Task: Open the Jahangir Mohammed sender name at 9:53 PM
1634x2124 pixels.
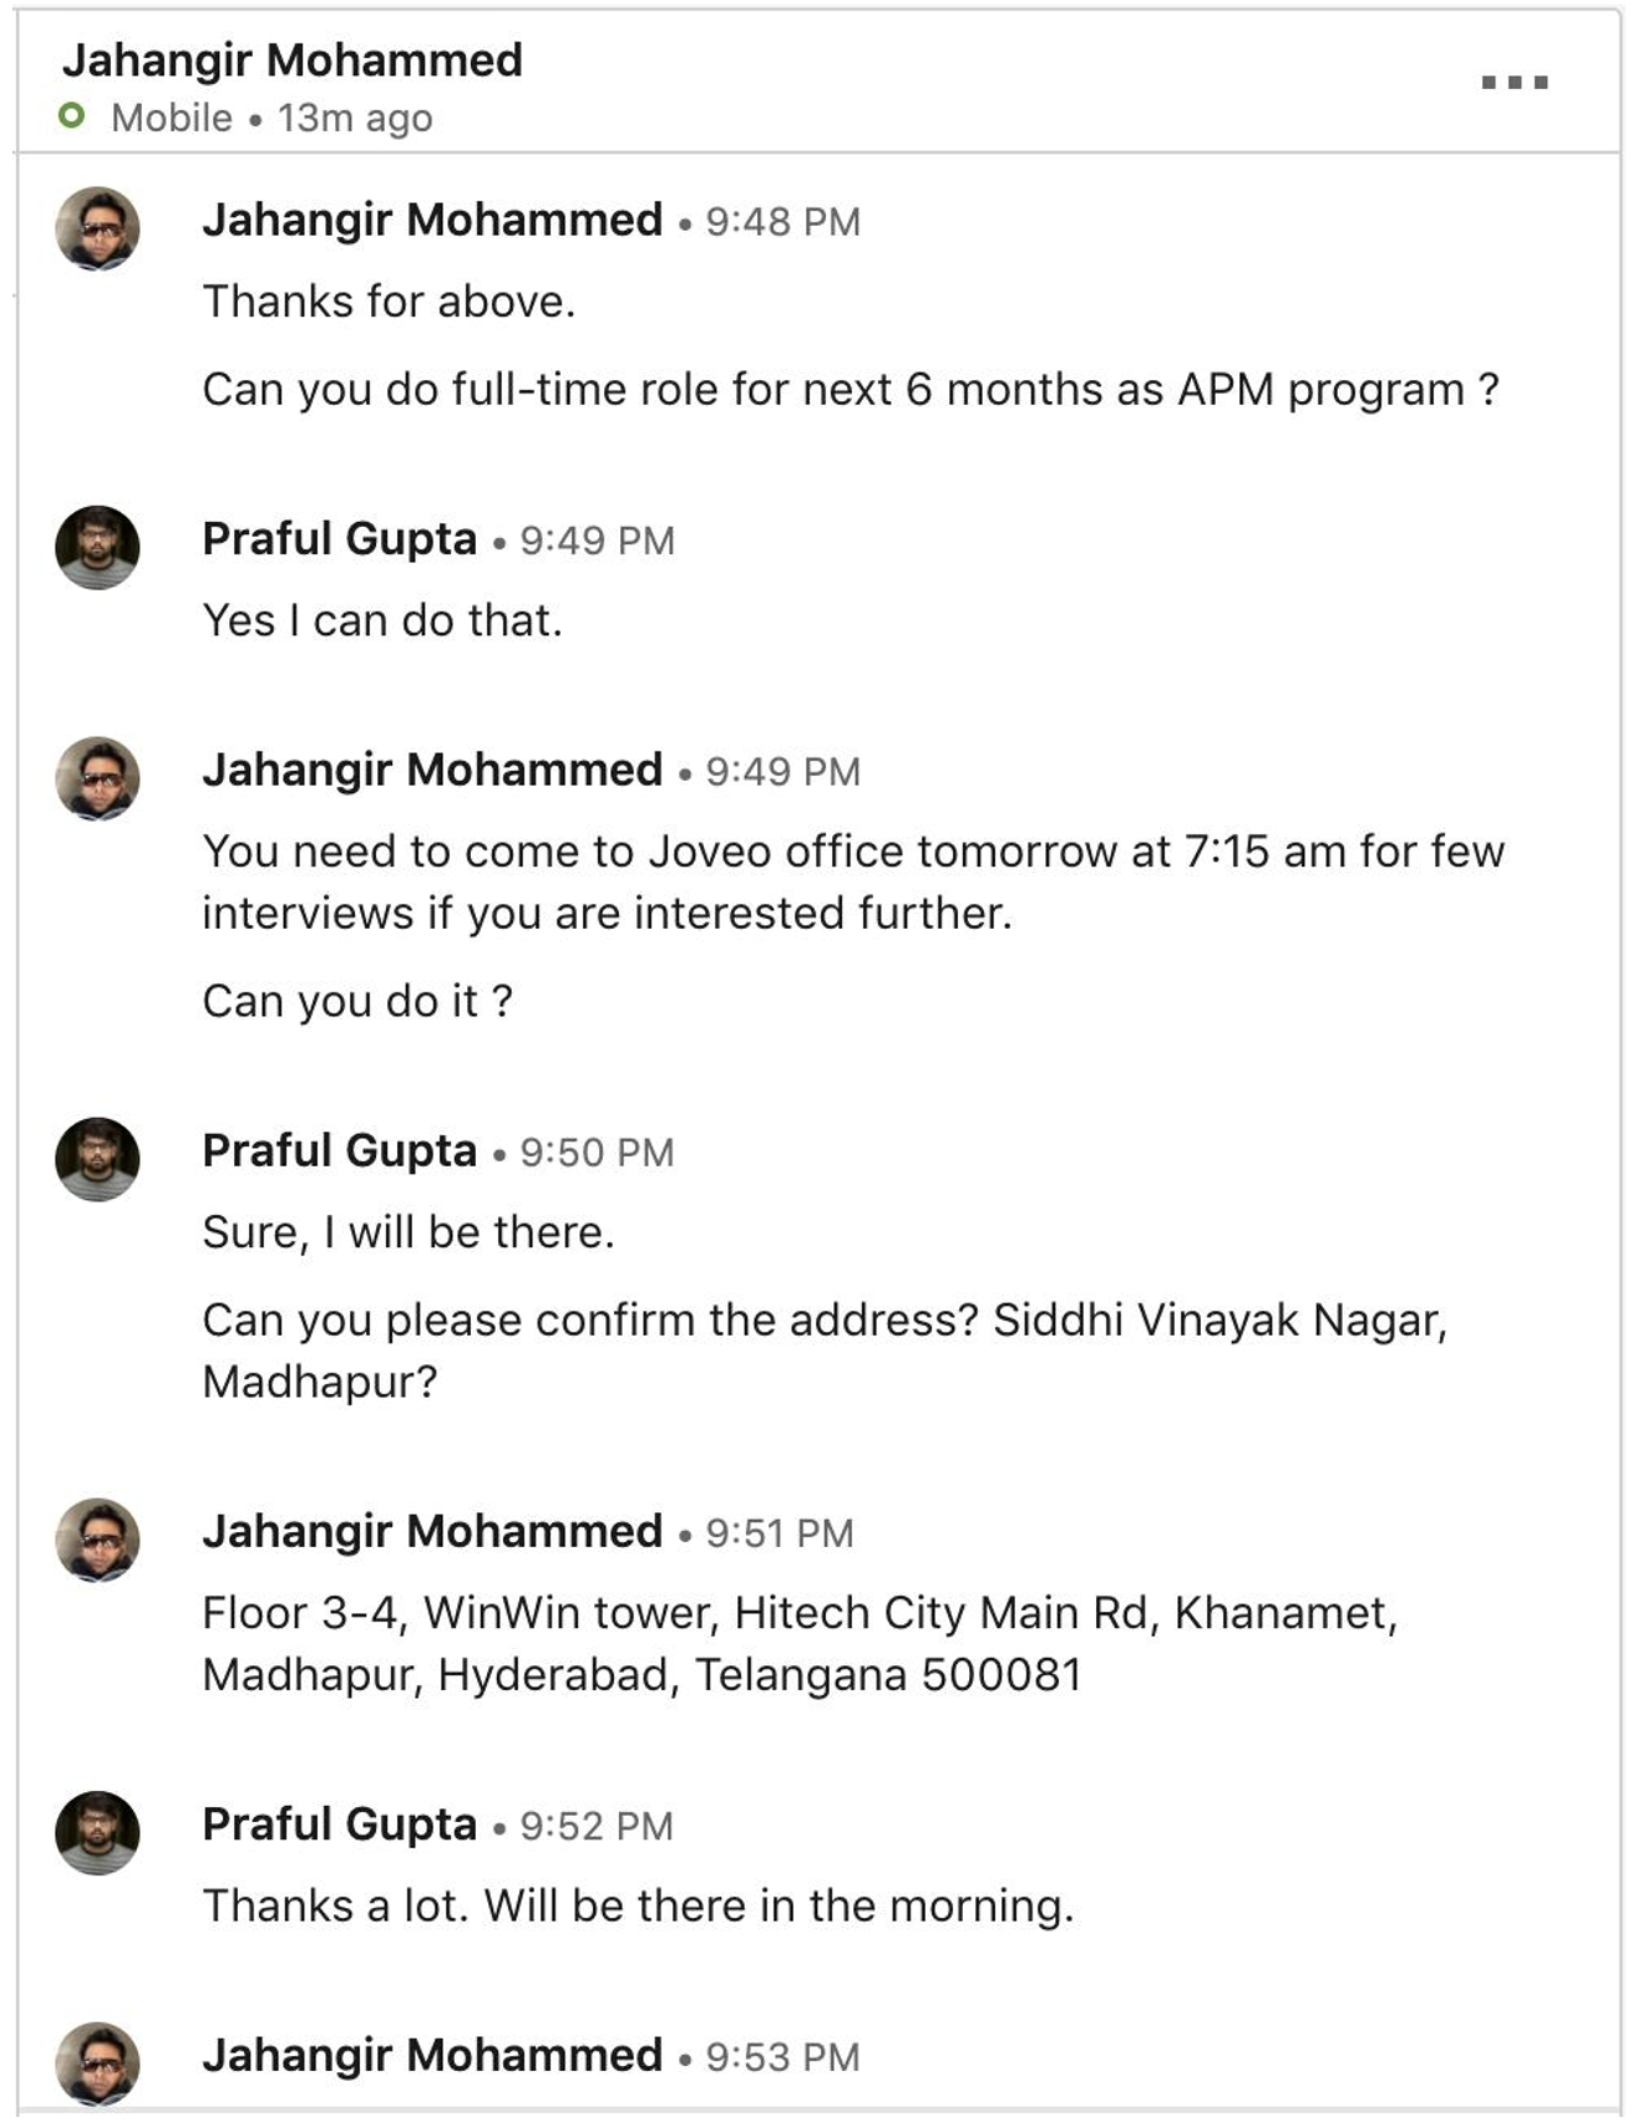Action: click(x=432, y=2056)
